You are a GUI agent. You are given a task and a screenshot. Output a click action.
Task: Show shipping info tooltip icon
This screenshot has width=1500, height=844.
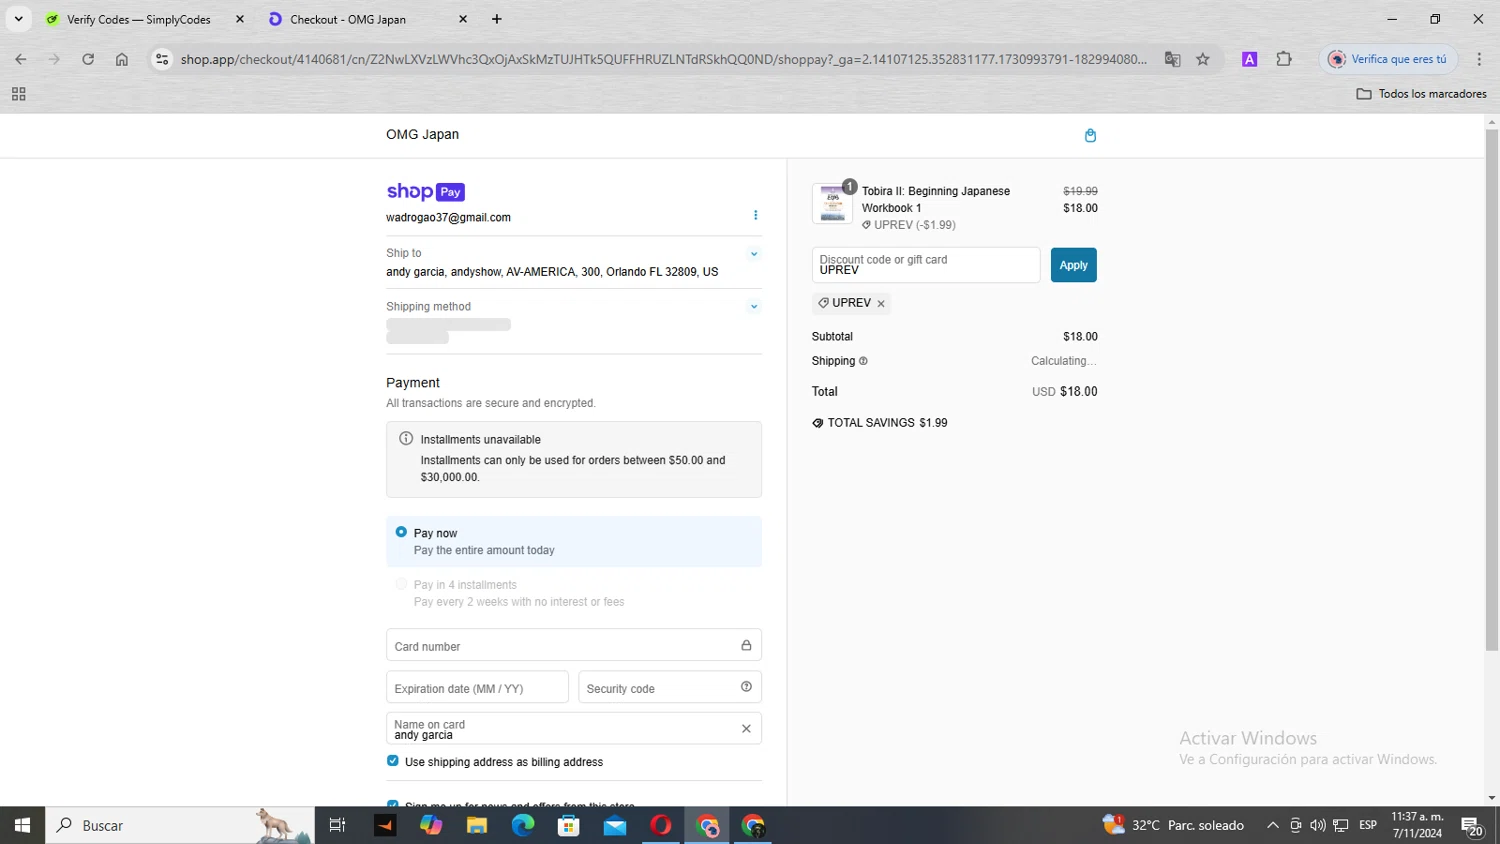point(863,361)
